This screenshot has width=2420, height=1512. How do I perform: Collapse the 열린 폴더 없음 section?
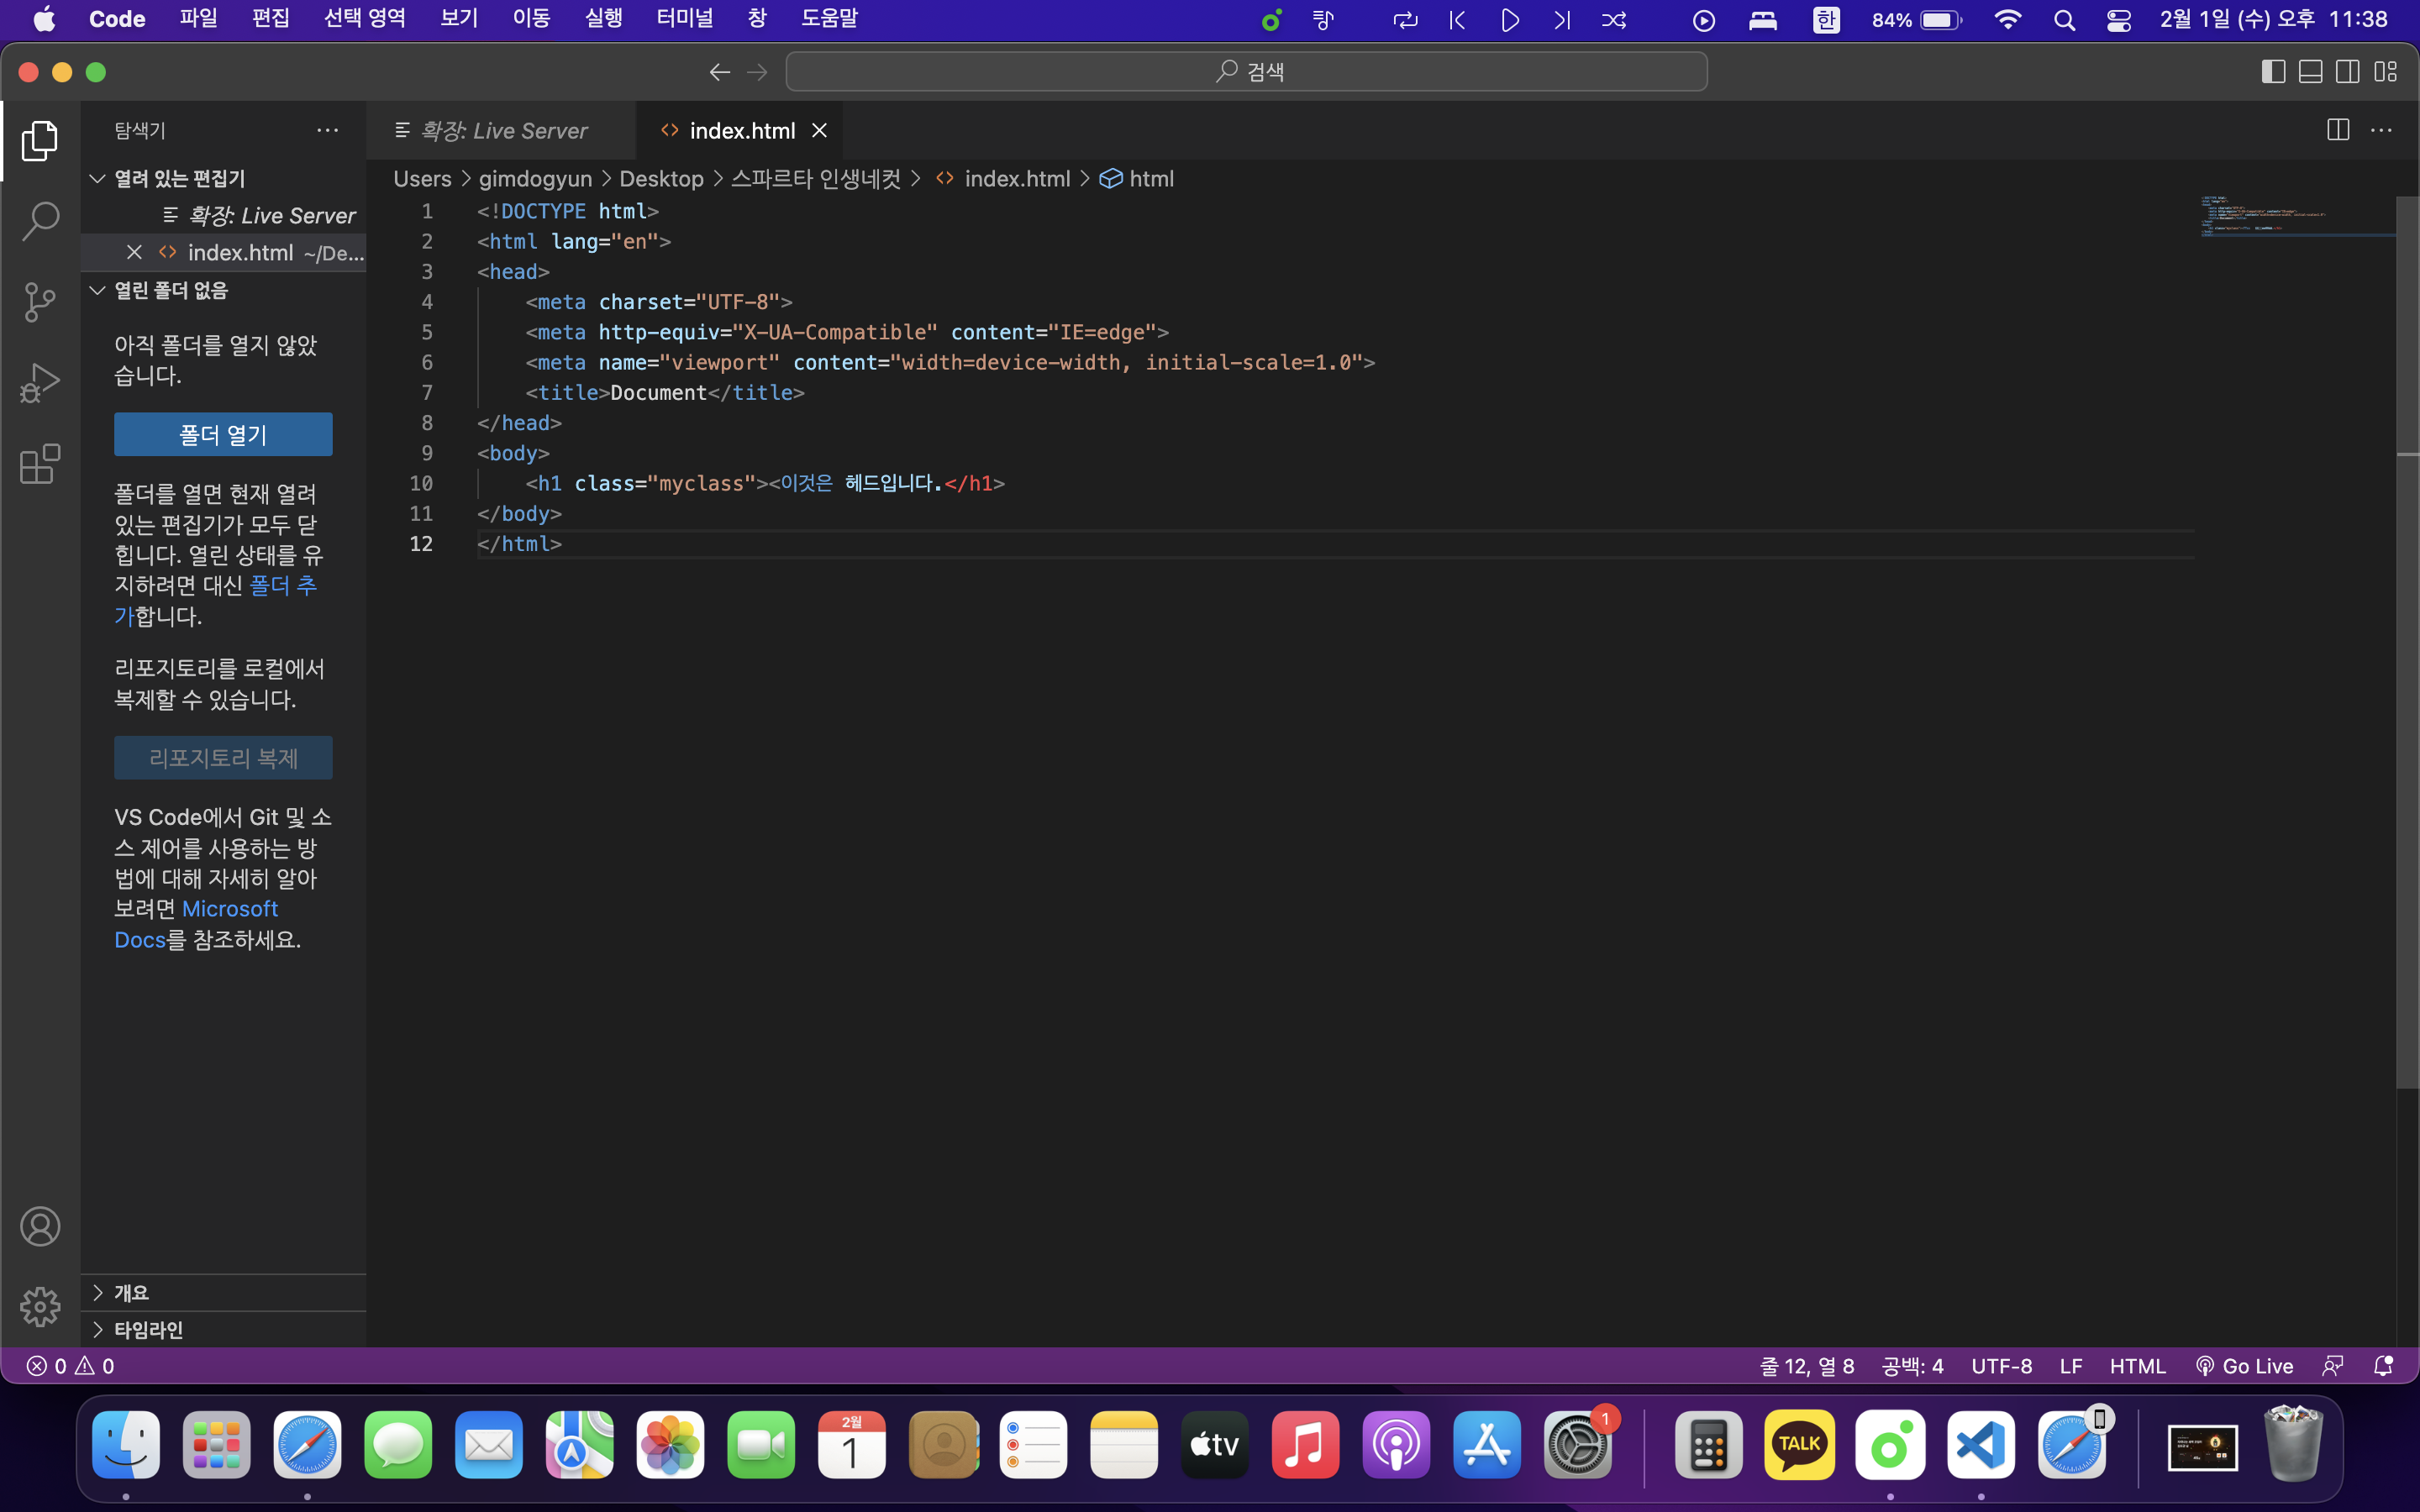coord(223,290)
